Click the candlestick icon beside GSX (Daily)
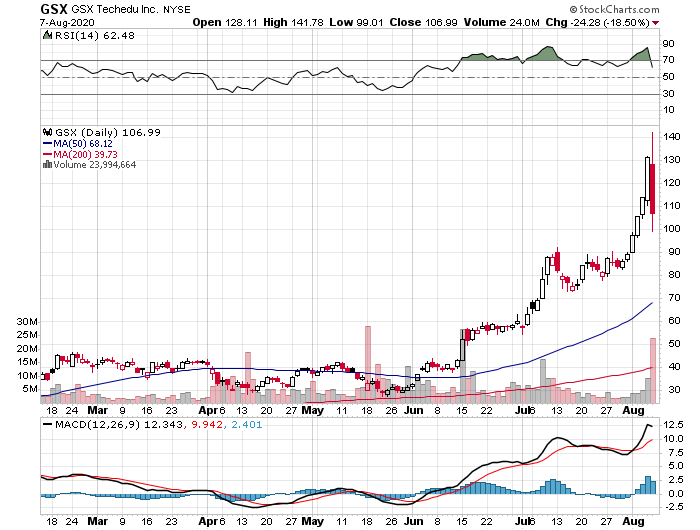Screen dimensions: 700x530 pyautogui.click(x=47, y=132)
